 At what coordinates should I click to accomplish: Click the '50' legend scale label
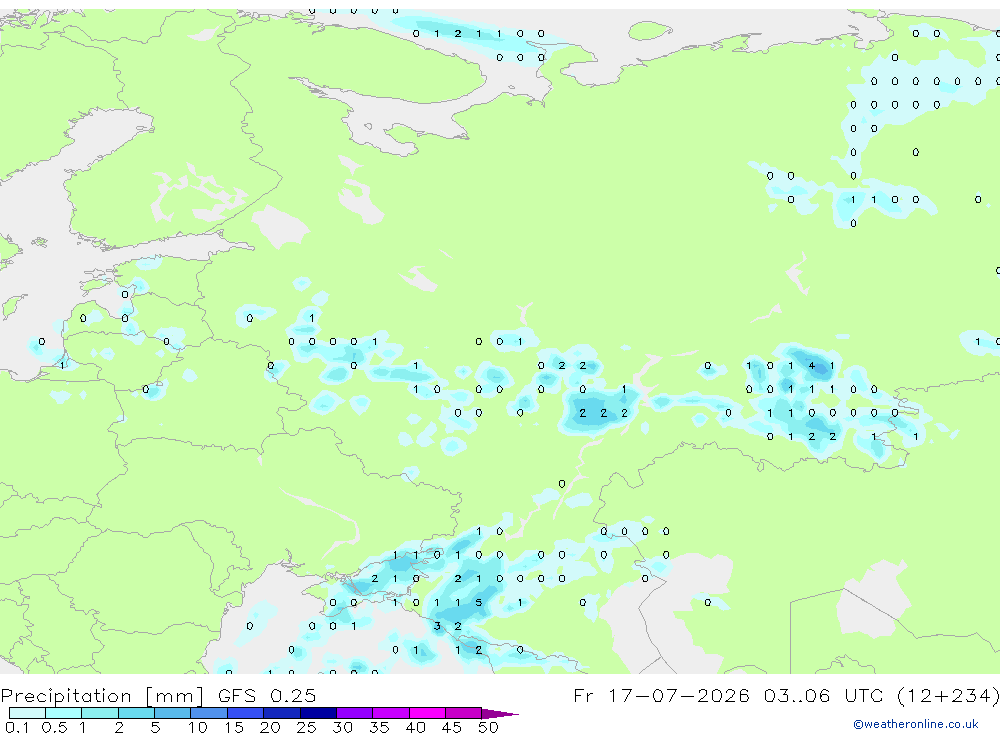click(x=488, y=727)
